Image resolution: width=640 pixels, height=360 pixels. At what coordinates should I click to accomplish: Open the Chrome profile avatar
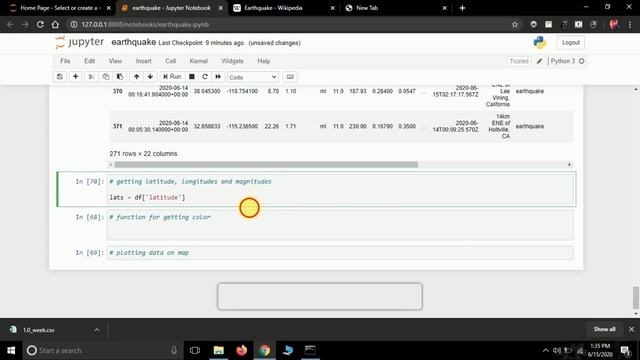613,24
